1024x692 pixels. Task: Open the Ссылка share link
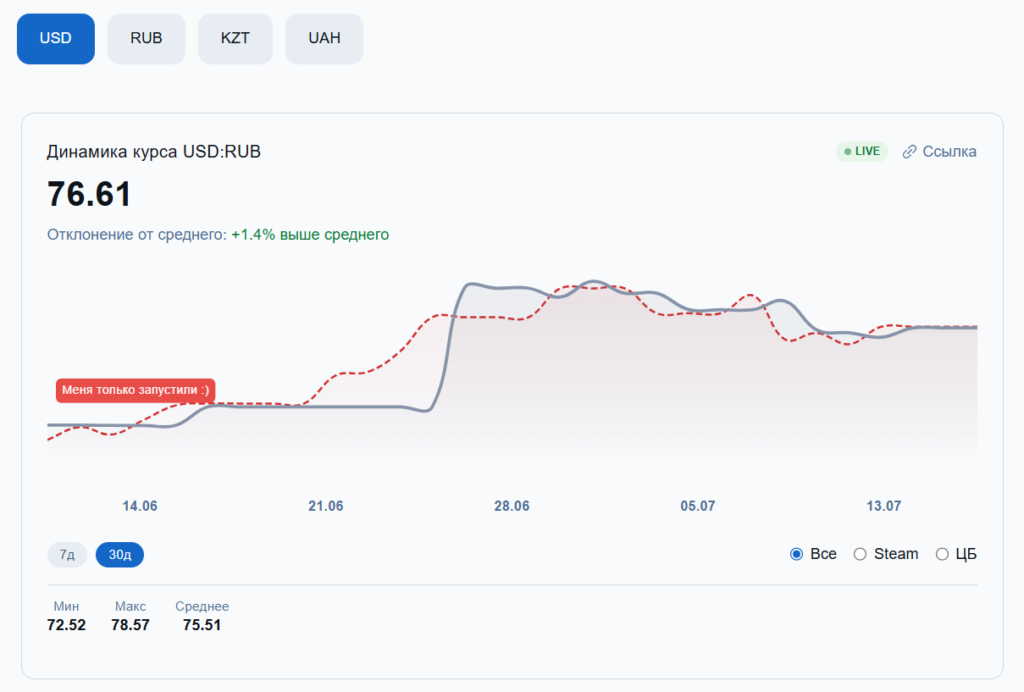point(940,151)
